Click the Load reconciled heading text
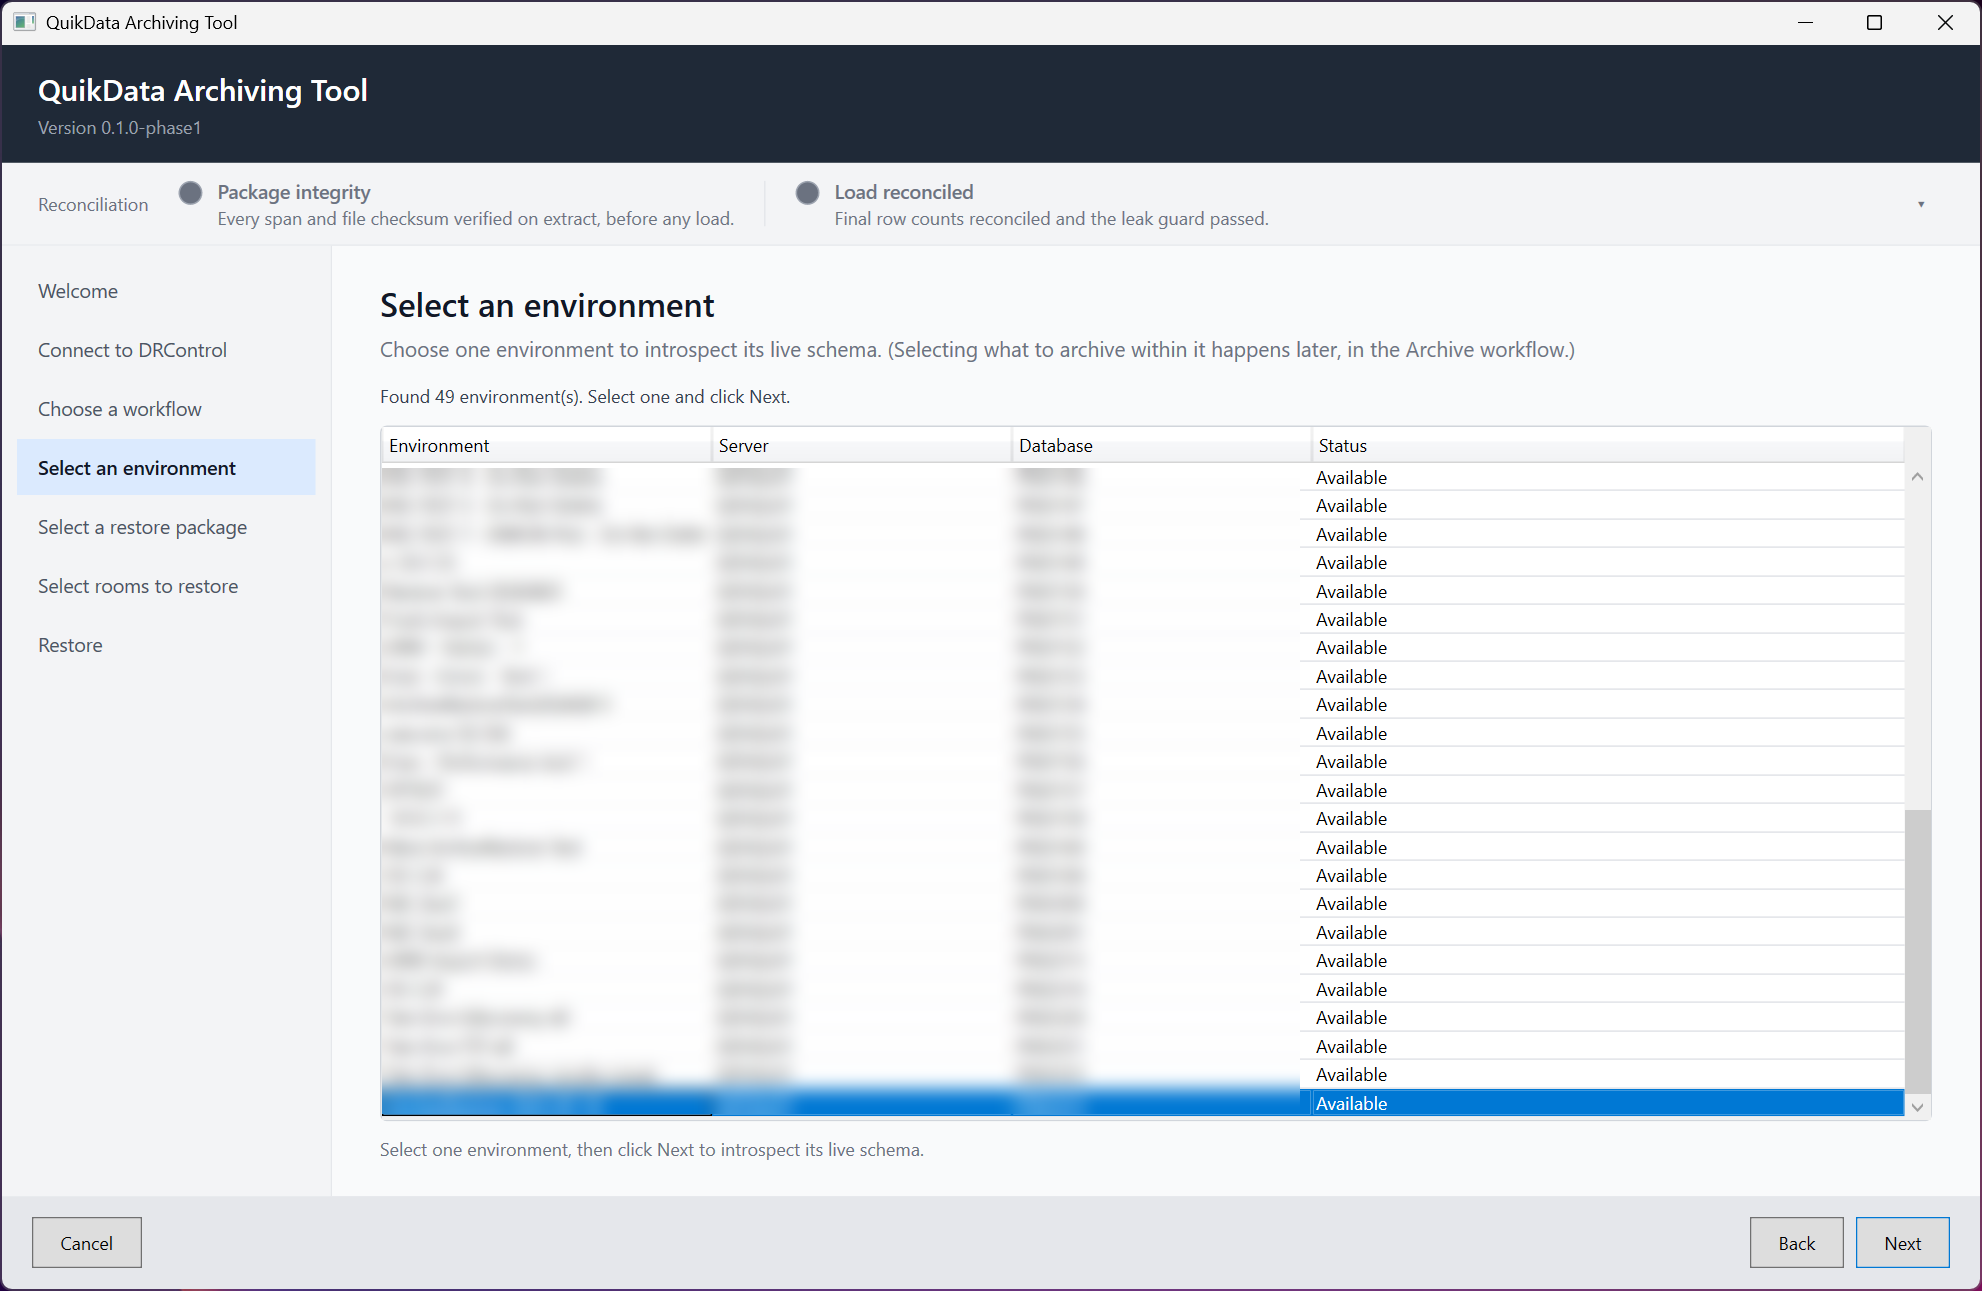This screenshot has height=1291, width=1982. 904,192
